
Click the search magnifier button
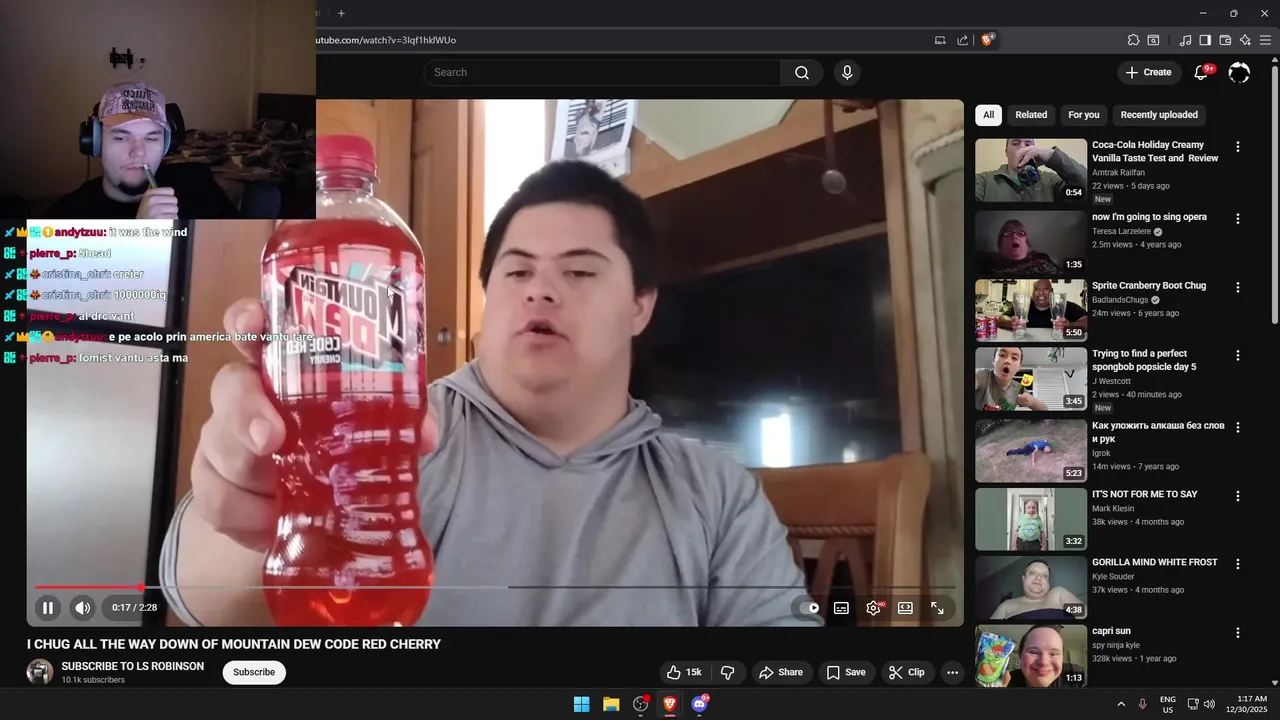click(x=802, y=72)
